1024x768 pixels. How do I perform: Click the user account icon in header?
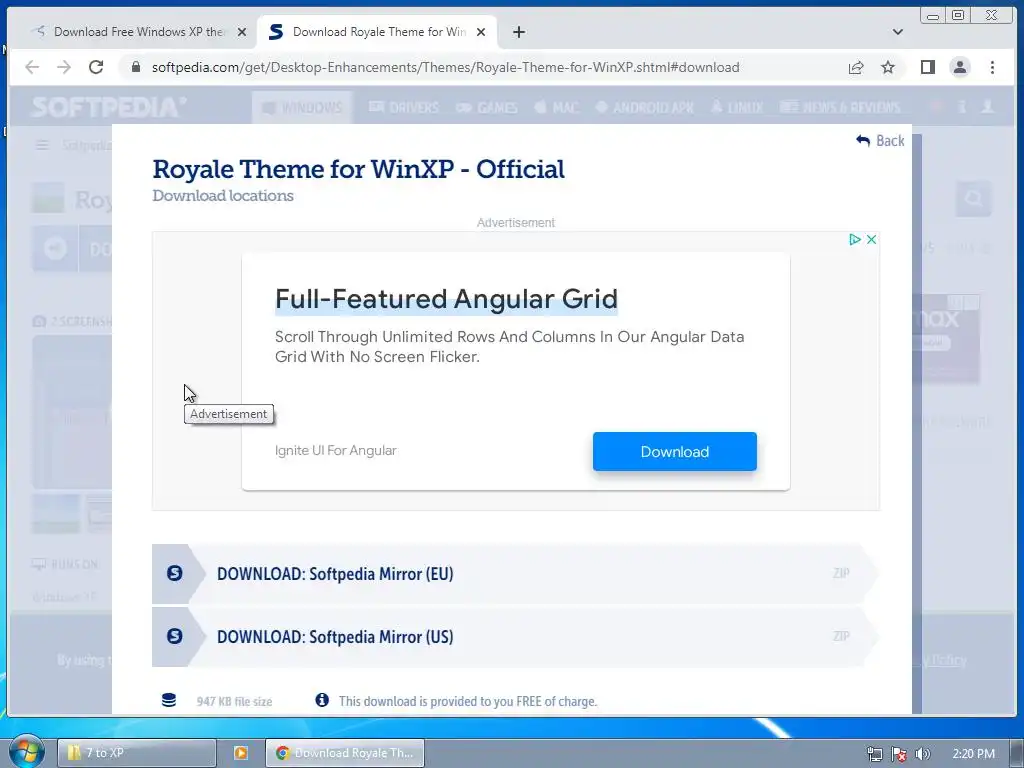987,106
